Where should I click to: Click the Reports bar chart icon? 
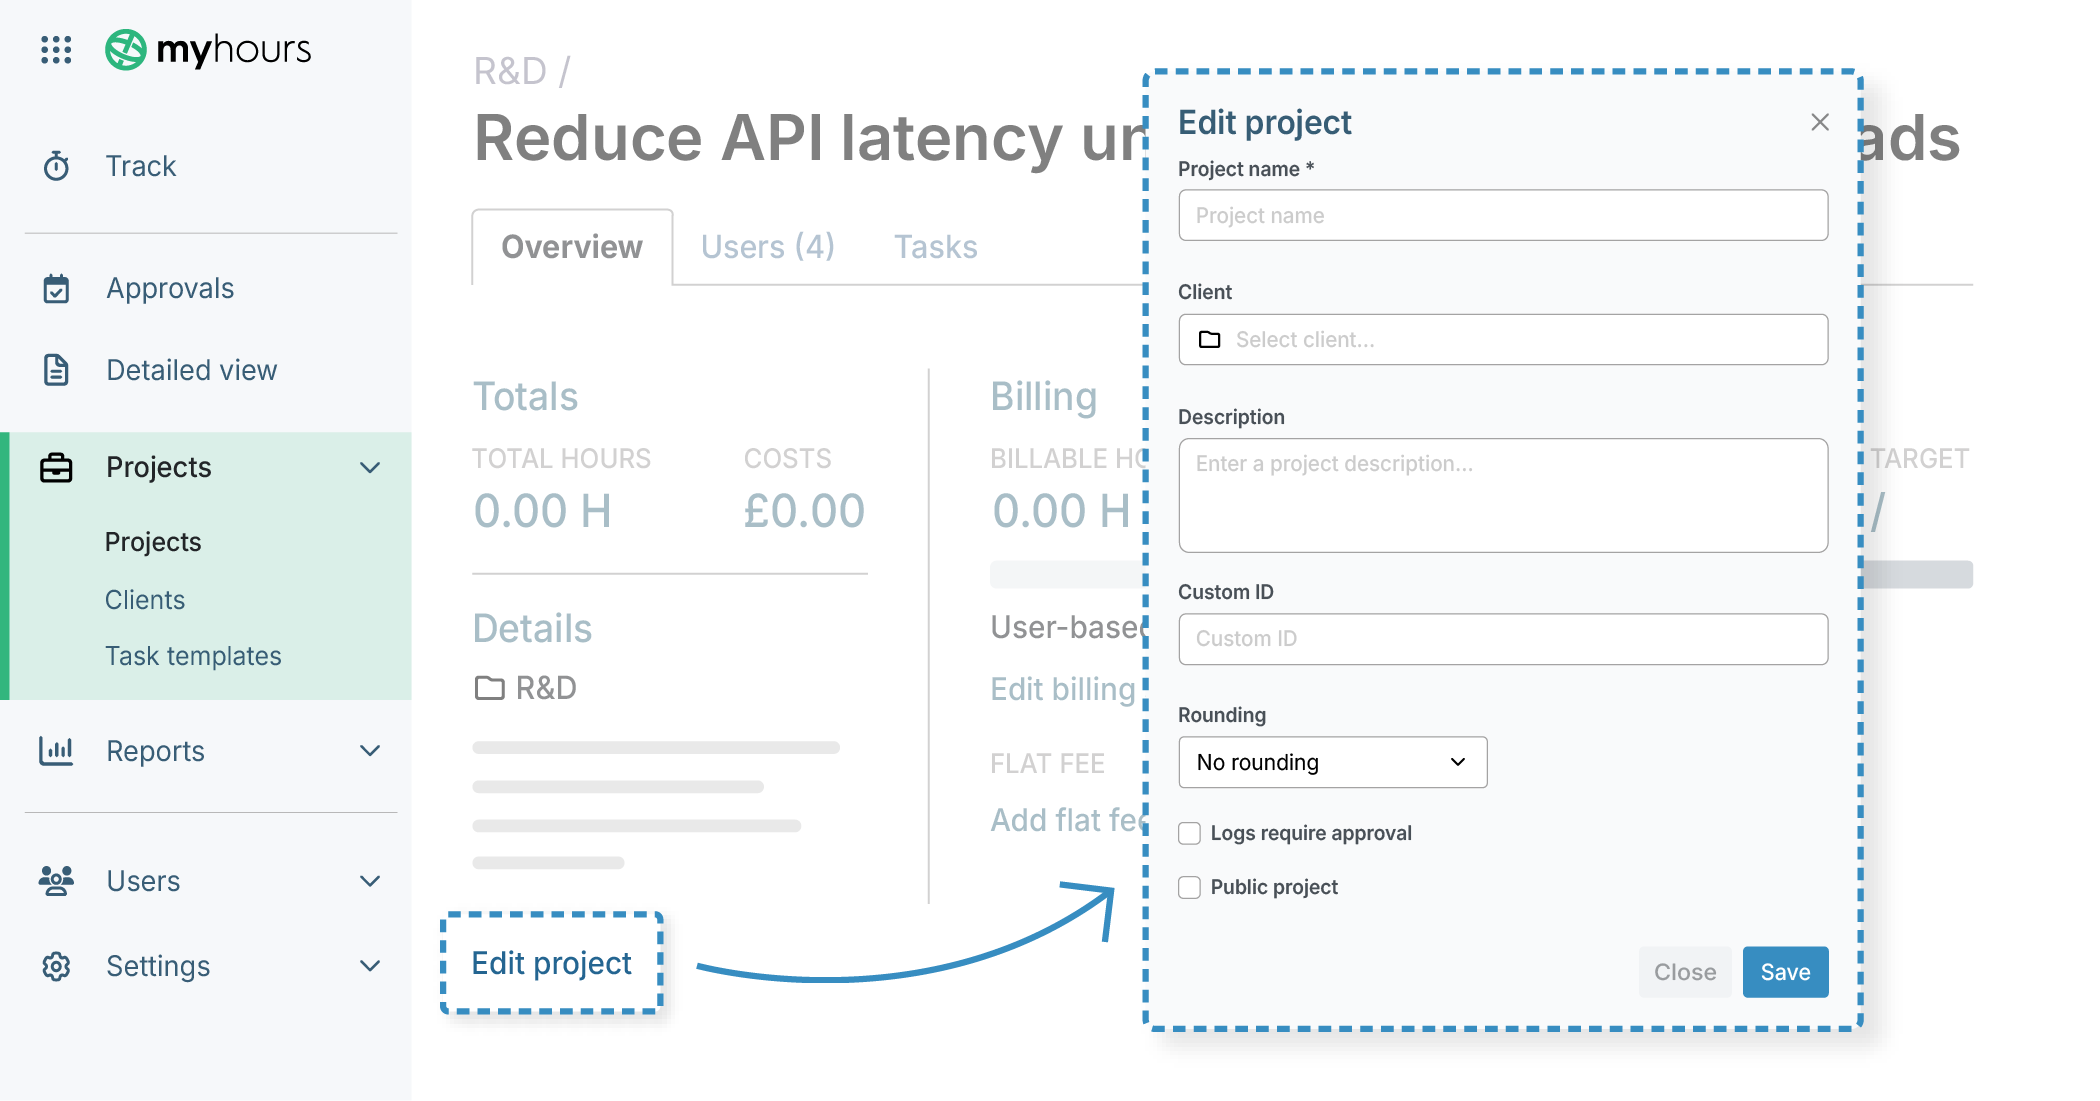coord(56,751)
